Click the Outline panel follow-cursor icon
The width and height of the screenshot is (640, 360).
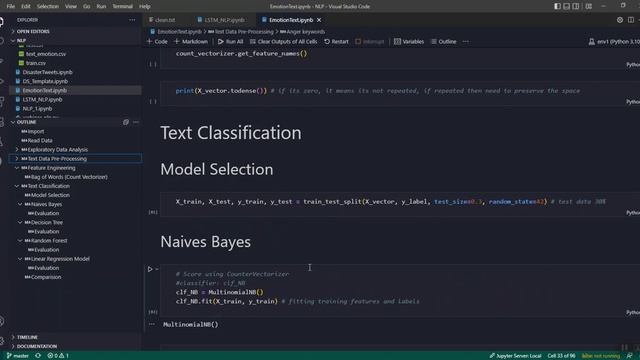click(126, 122)
